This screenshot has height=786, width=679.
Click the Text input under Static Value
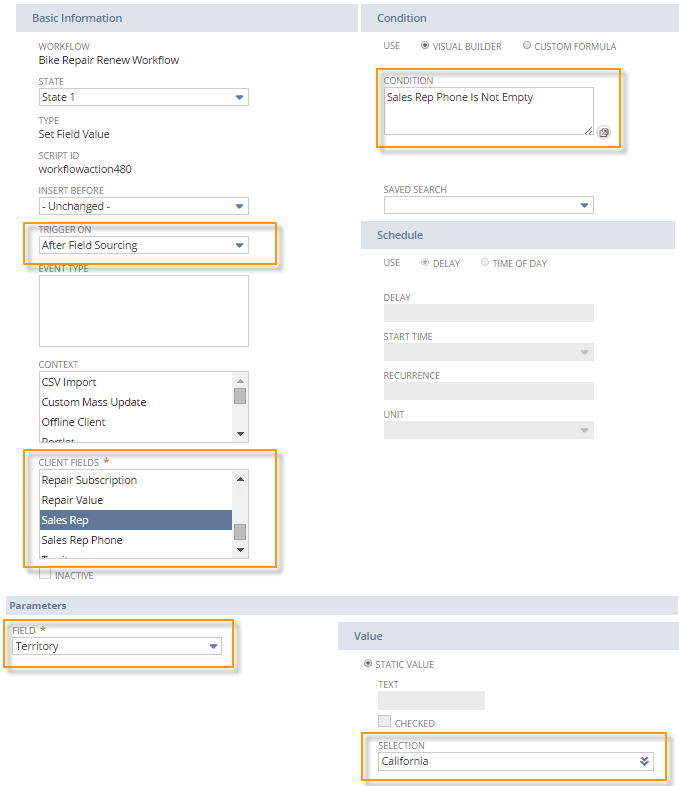431,700
